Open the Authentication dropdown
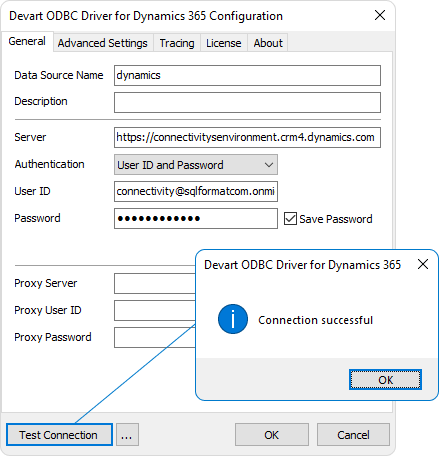This screenshot has width=439, height=456. pos(196,165)
